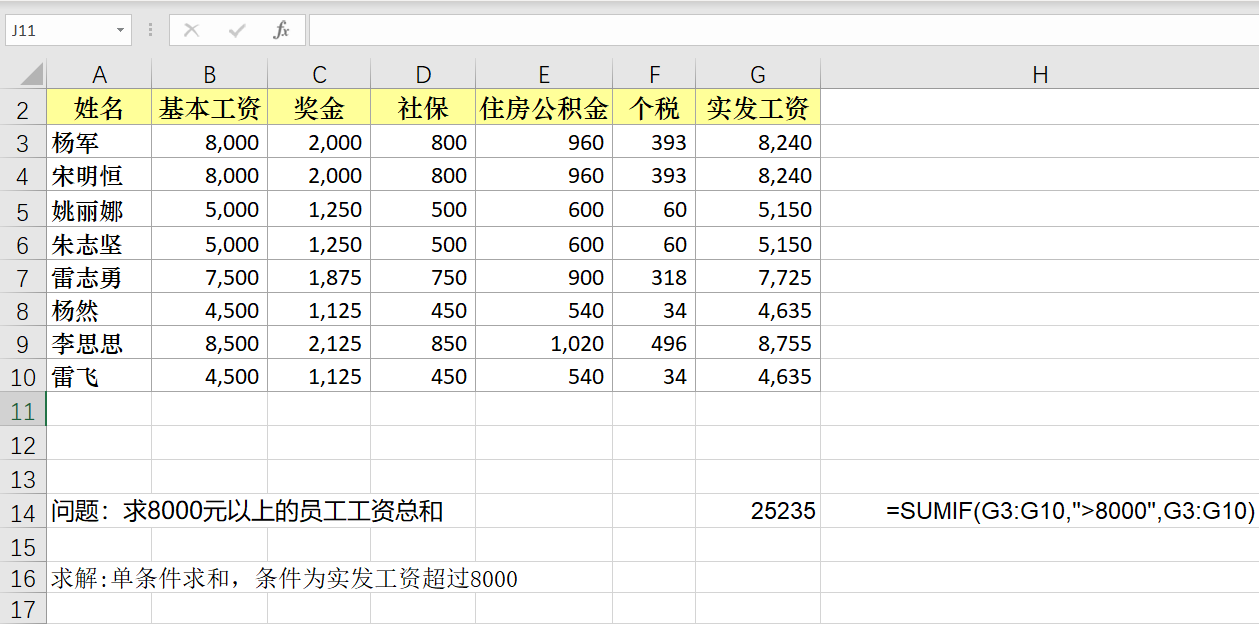Click the name cell 雷志勇
The width and height of the screenshot is (1259, 624).
click(x=99, y=277)
